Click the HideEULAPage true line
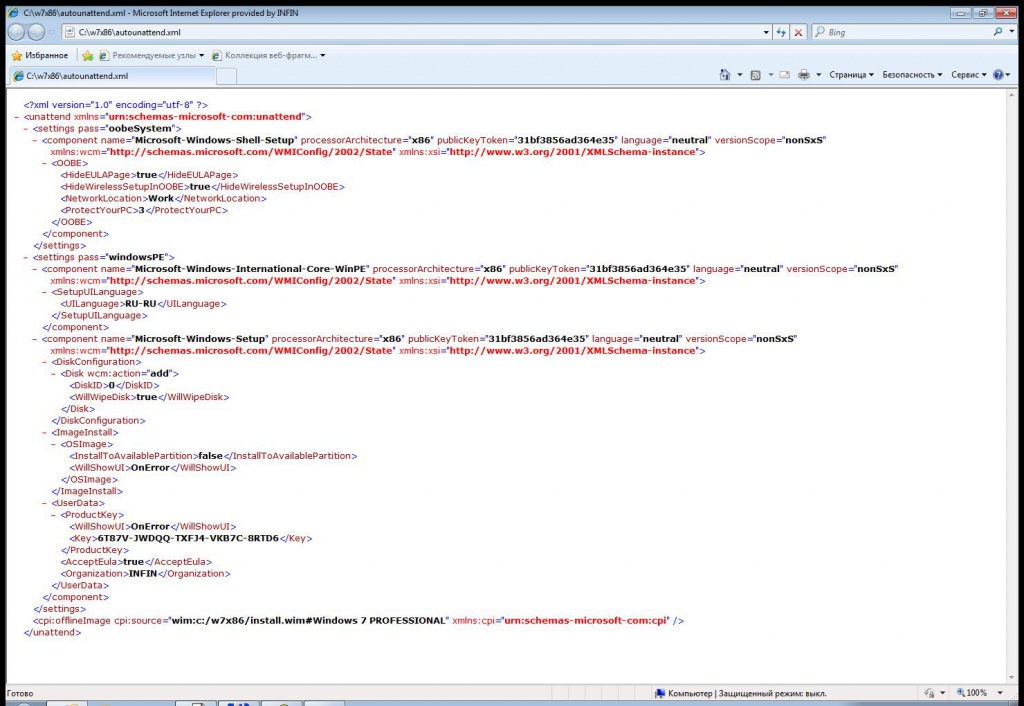 pyautogui.click(x=150, y=175)
